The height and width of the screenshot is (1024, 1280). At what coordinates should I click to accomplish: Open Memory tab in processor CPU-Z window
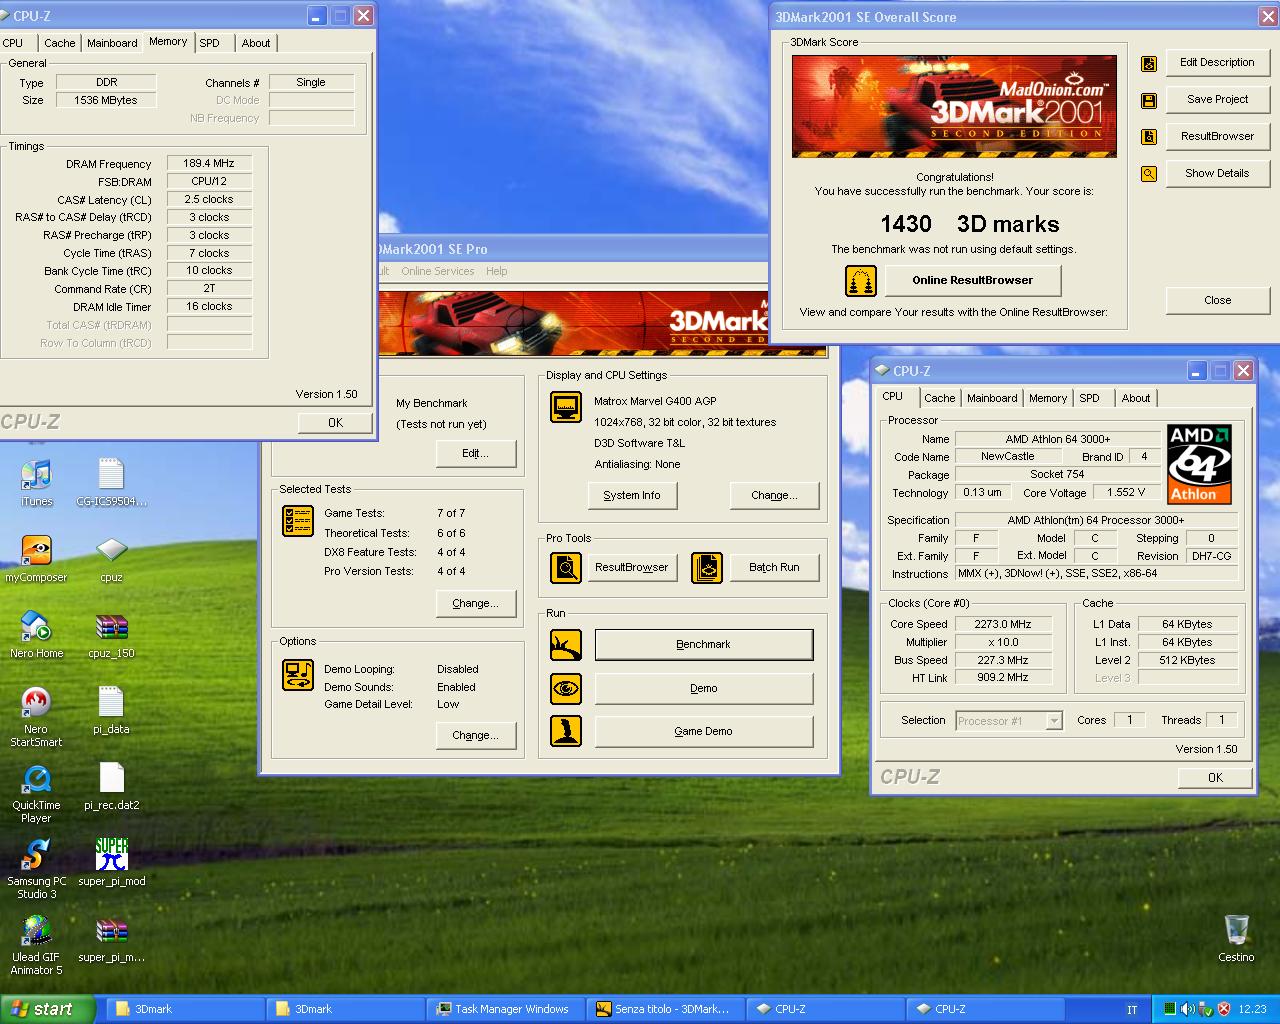[x=1048, y=398]
